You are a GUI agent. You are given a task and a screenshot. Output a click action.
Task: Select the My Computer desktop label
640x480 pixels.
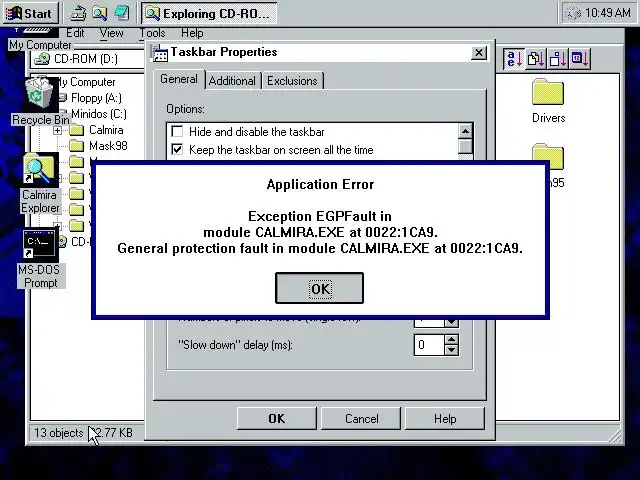[40, 45]
